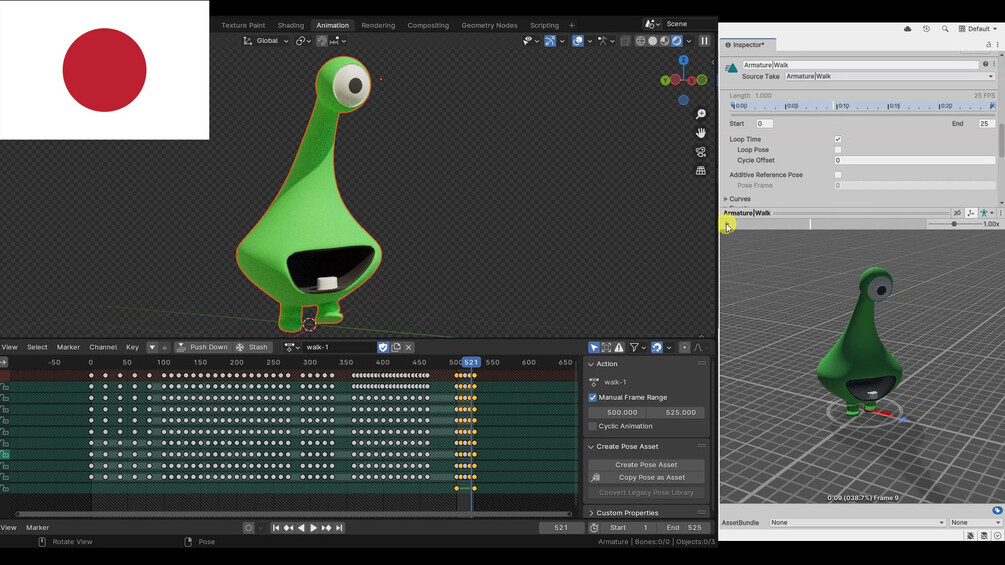Viewport: 1005px width, 565px height.
Task: Open the Source Take dropdown
Action: click(890, 76)
